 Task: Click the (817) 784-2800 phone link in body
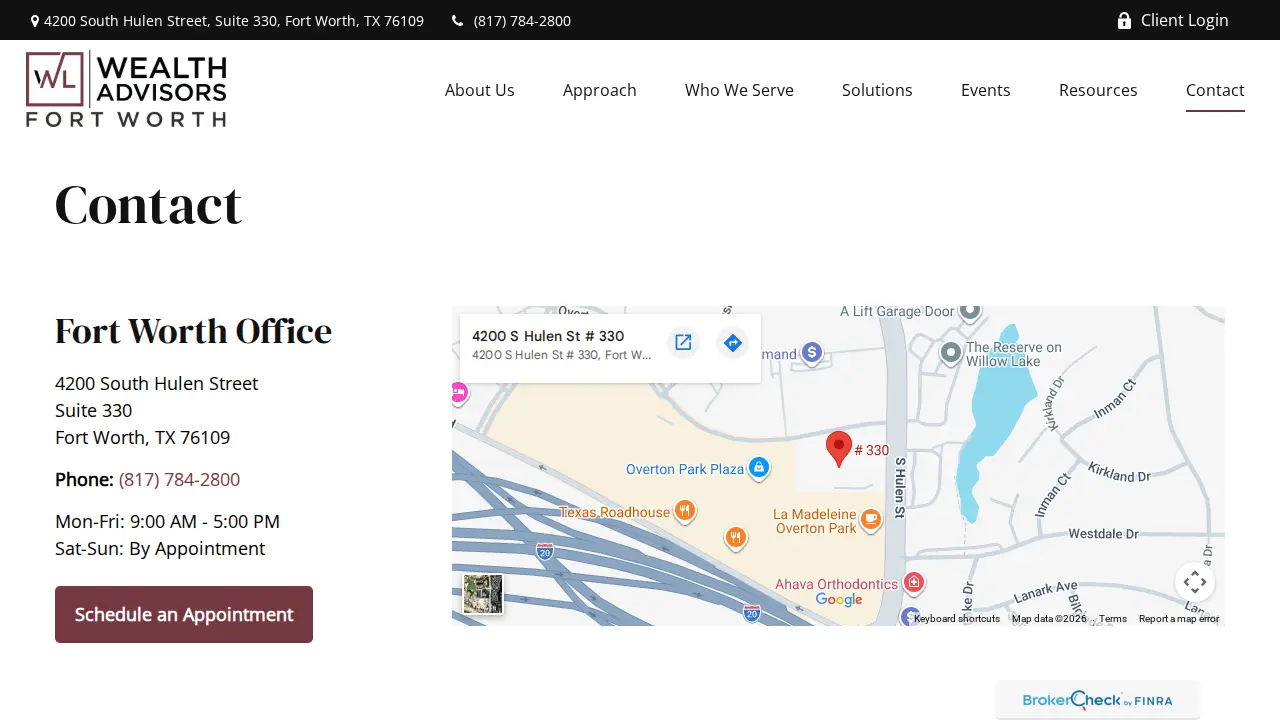(179, 479)
